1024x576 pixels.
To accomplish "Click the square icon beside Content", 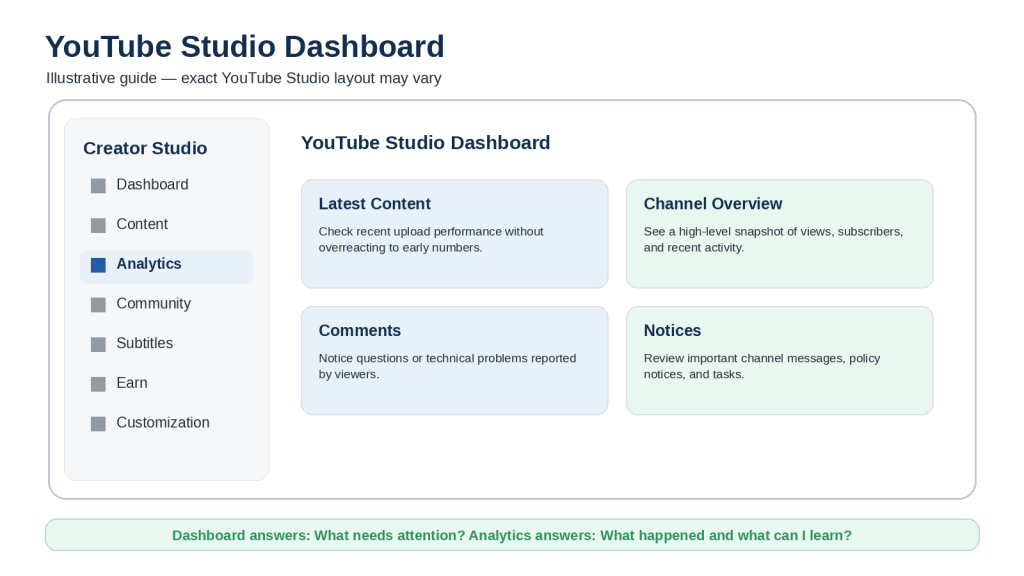I will pyautogui.click(x=98, y=226).
